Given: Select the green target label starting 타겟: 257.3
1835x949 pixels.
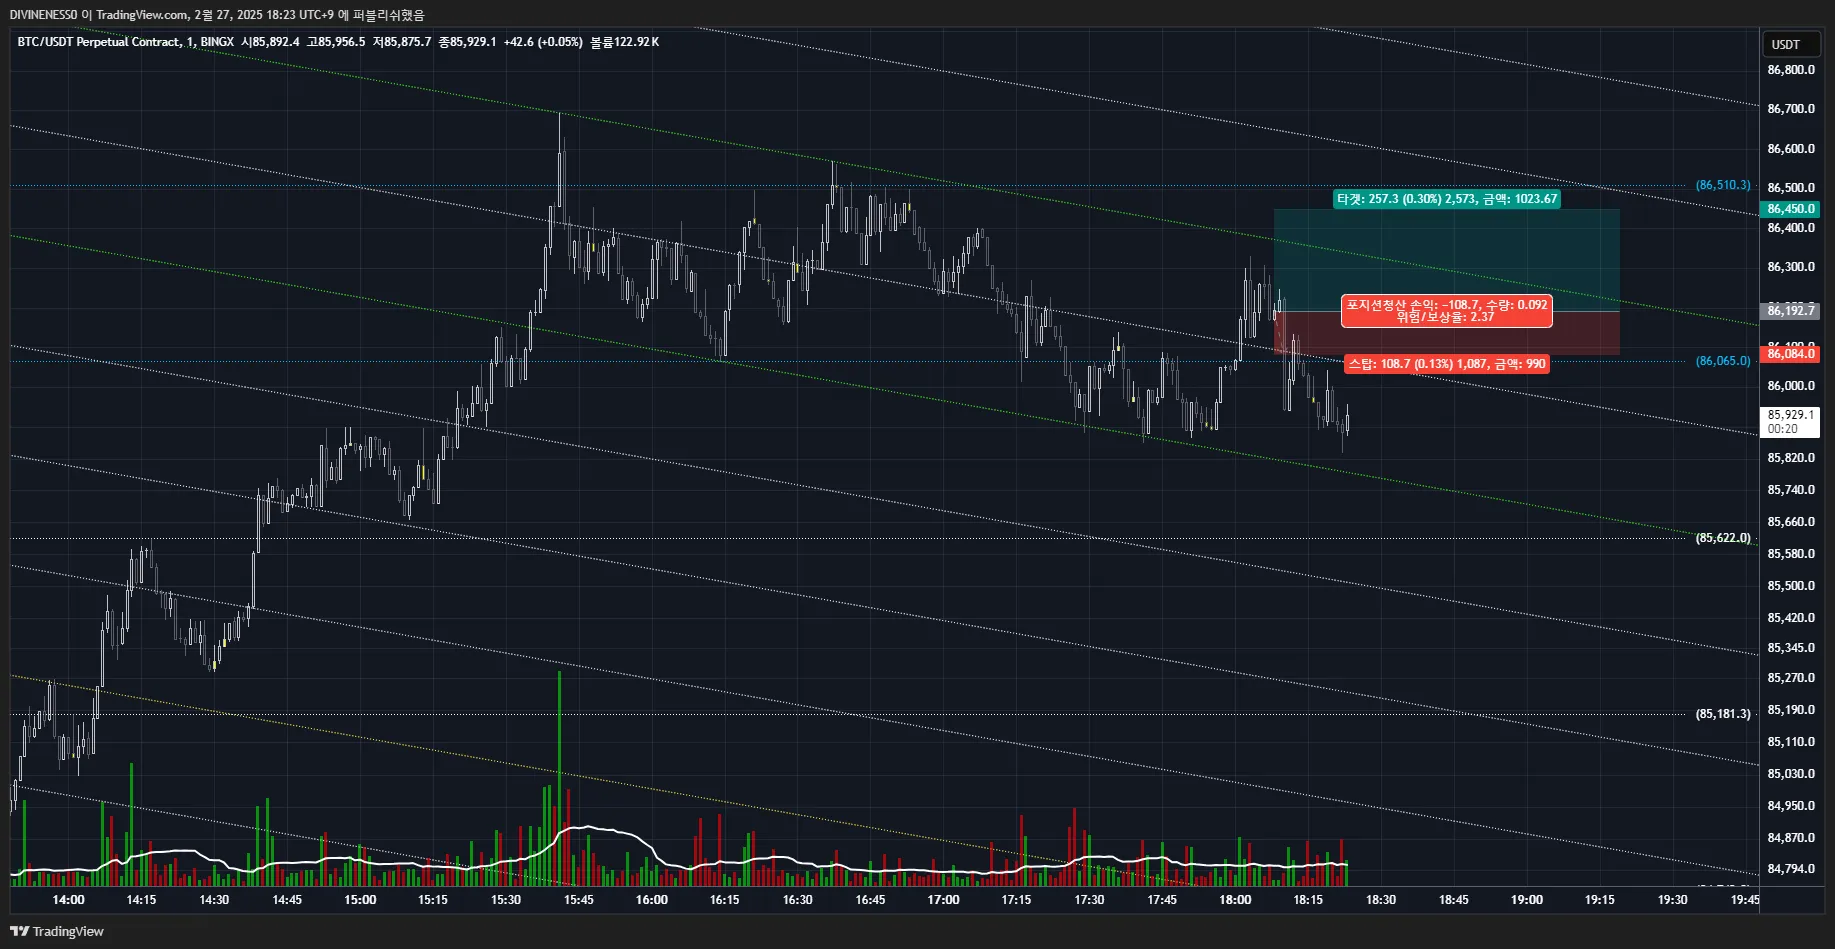Looking at the screenshot, I should (x=1447, y=199).
